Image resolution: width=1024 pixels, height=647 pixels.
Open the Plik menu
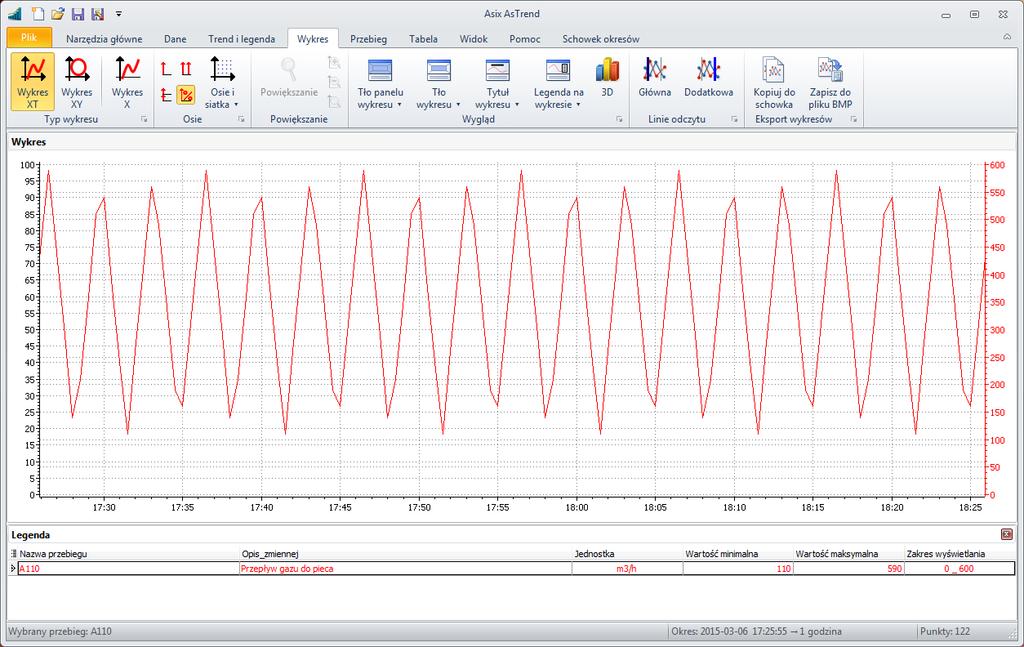click(x=29, y=38)
